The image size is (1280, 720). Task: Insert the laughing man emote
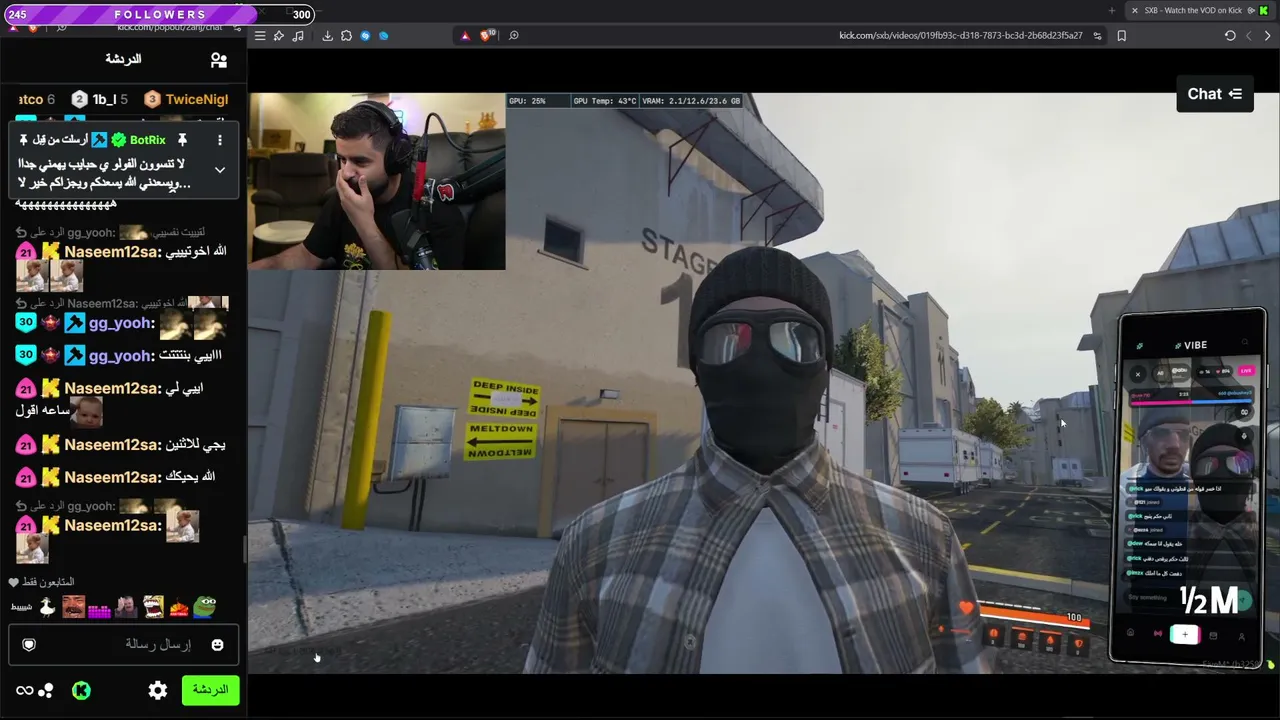click(x=73, y=607)
